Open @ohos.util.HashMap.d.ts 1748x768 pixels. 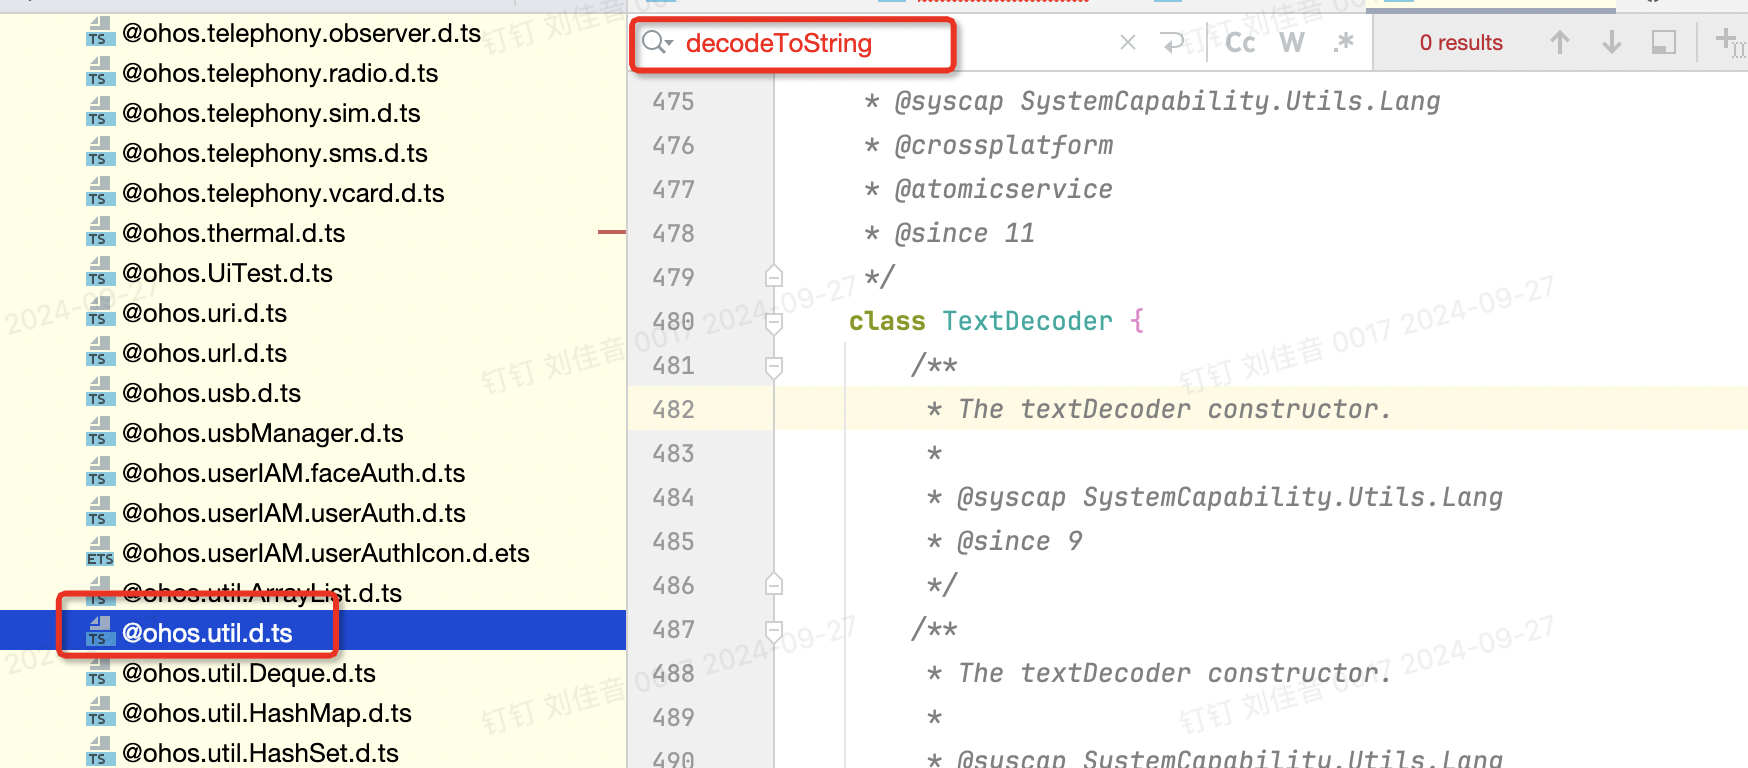tap(265, 713)
